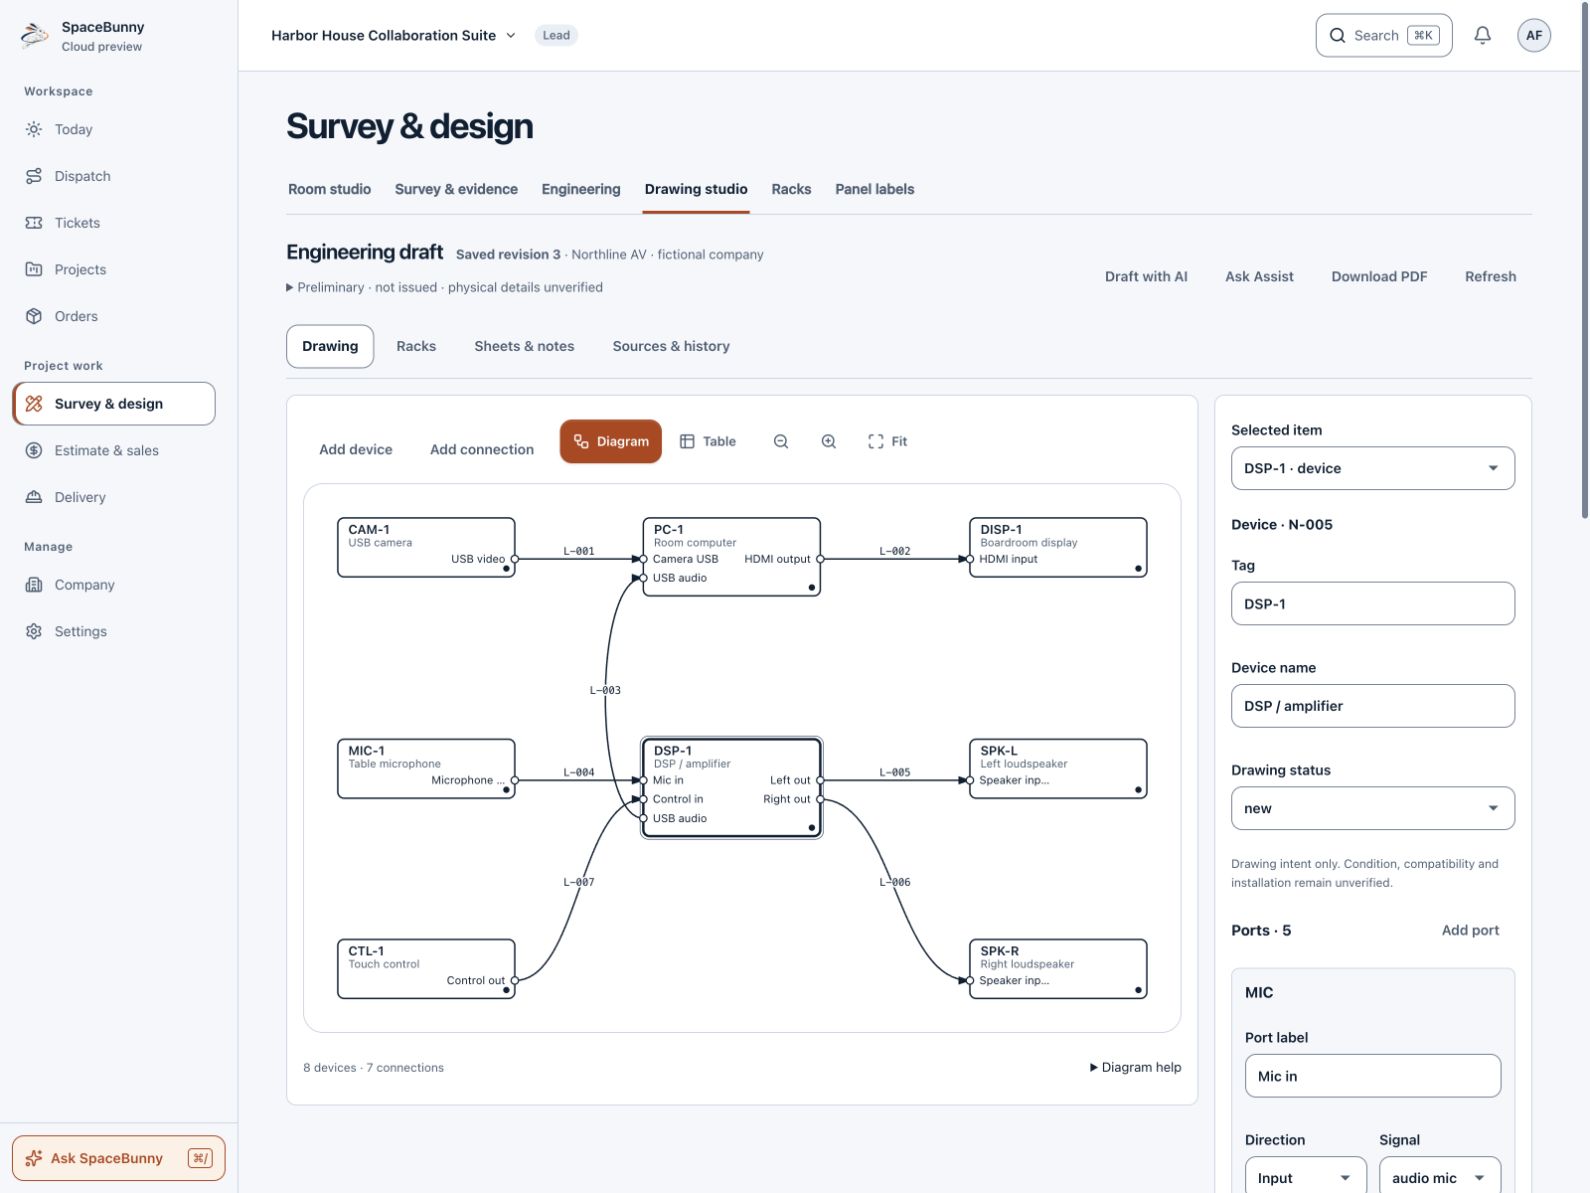Click the Port label field containing Mic in

(x=1373, y=1076)
